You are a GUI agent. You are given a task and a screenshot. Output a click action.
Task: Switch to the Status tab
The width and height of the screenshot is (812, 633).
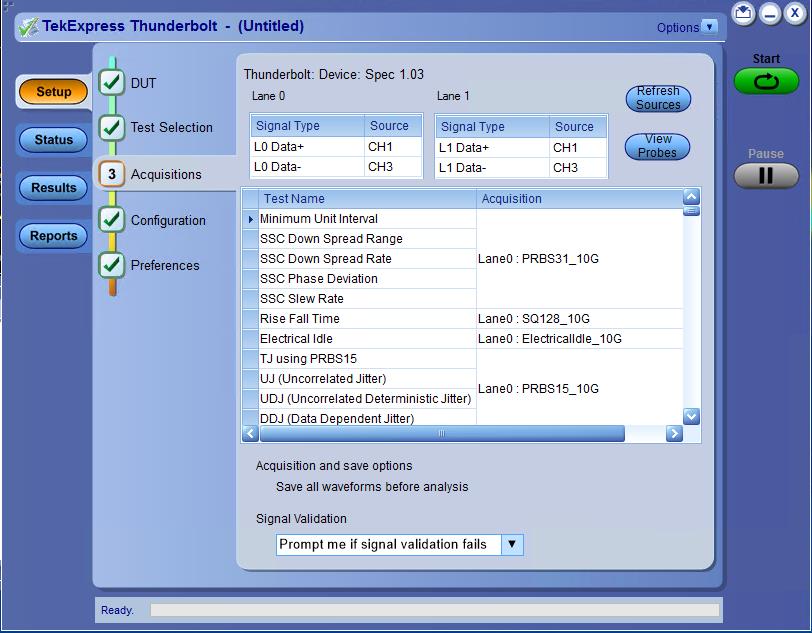tap(54, 140)
